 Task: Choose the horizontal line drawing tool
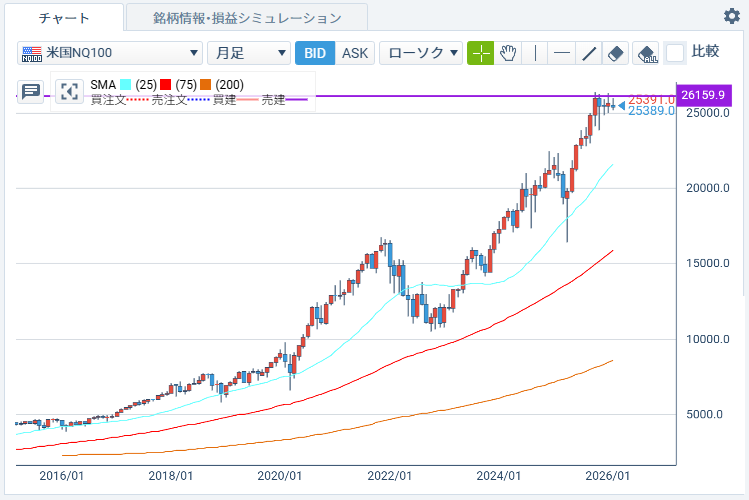click(x=562, y=53)
